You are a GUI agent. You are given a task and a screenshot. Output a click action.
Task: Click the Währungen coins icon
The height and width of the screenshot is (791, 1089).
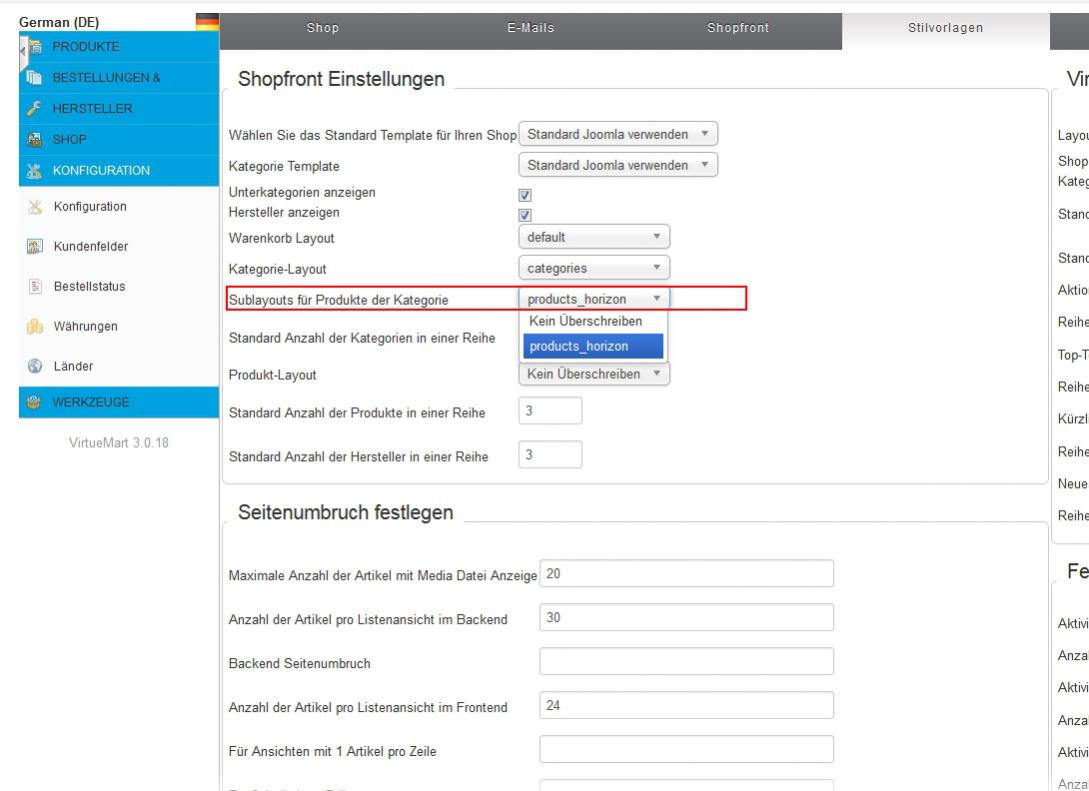(35, 327)
